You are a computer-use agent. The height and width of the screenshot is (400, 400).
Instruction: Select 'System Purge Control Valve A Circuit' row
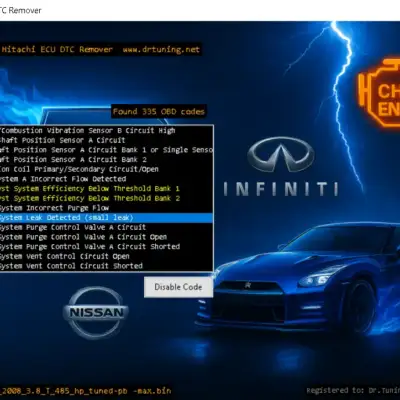(x=106, y=227)
